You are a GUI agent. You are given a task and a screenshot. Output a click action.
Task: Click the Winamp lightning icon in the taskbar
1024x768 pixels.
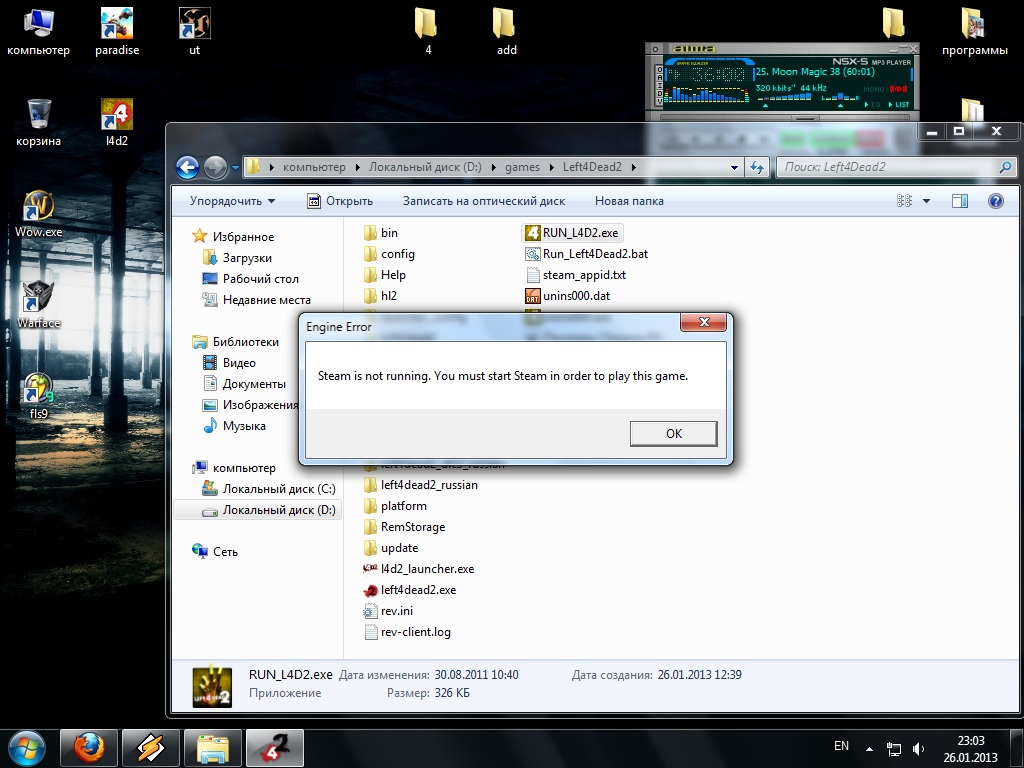(x=150, y=747)
